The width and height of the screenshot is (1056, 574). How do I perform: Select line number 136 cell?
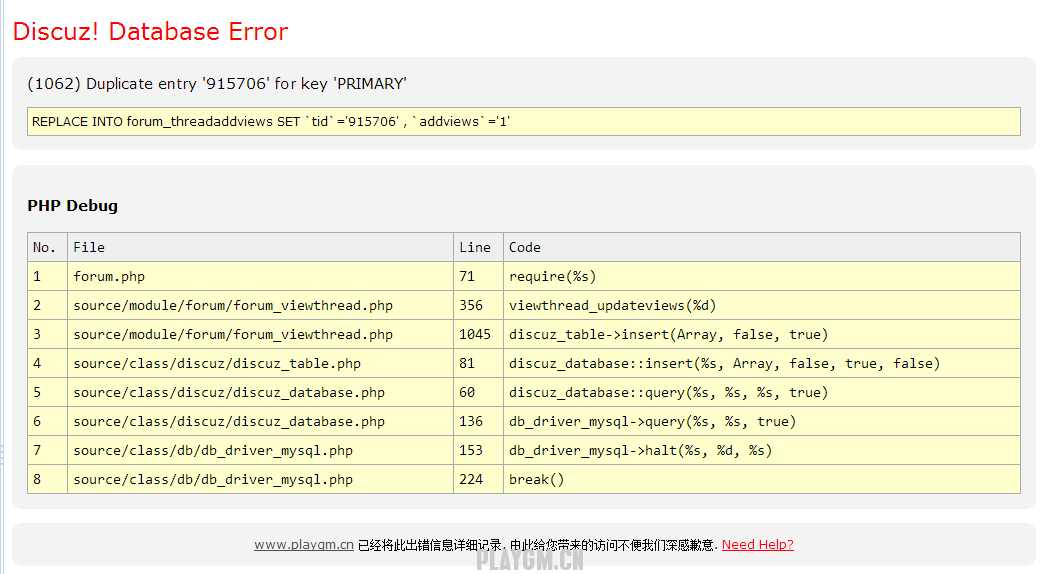pos(478,421)
